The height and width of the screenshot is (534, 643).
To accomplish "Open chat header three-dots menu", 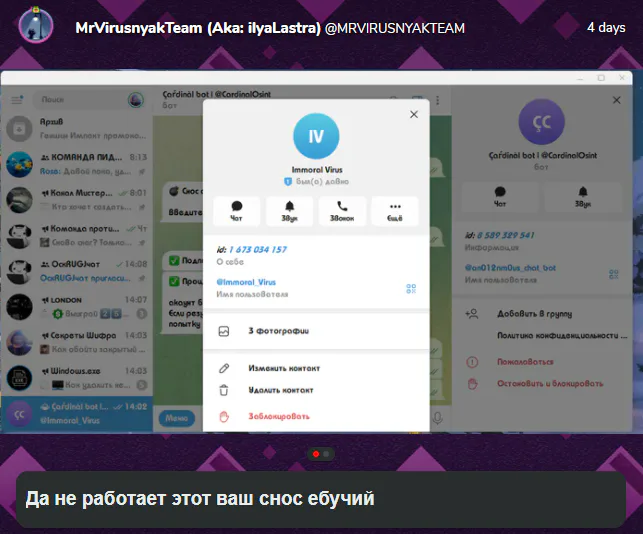I will pos(438,100).
